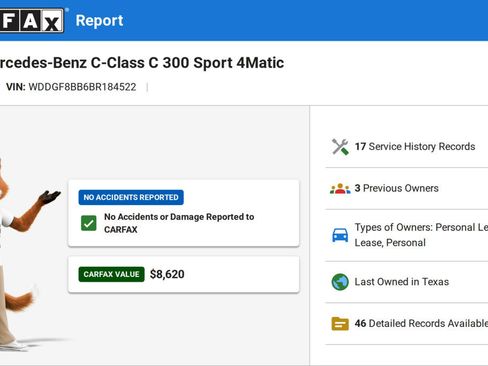Click the Report header title

(99, 21)
